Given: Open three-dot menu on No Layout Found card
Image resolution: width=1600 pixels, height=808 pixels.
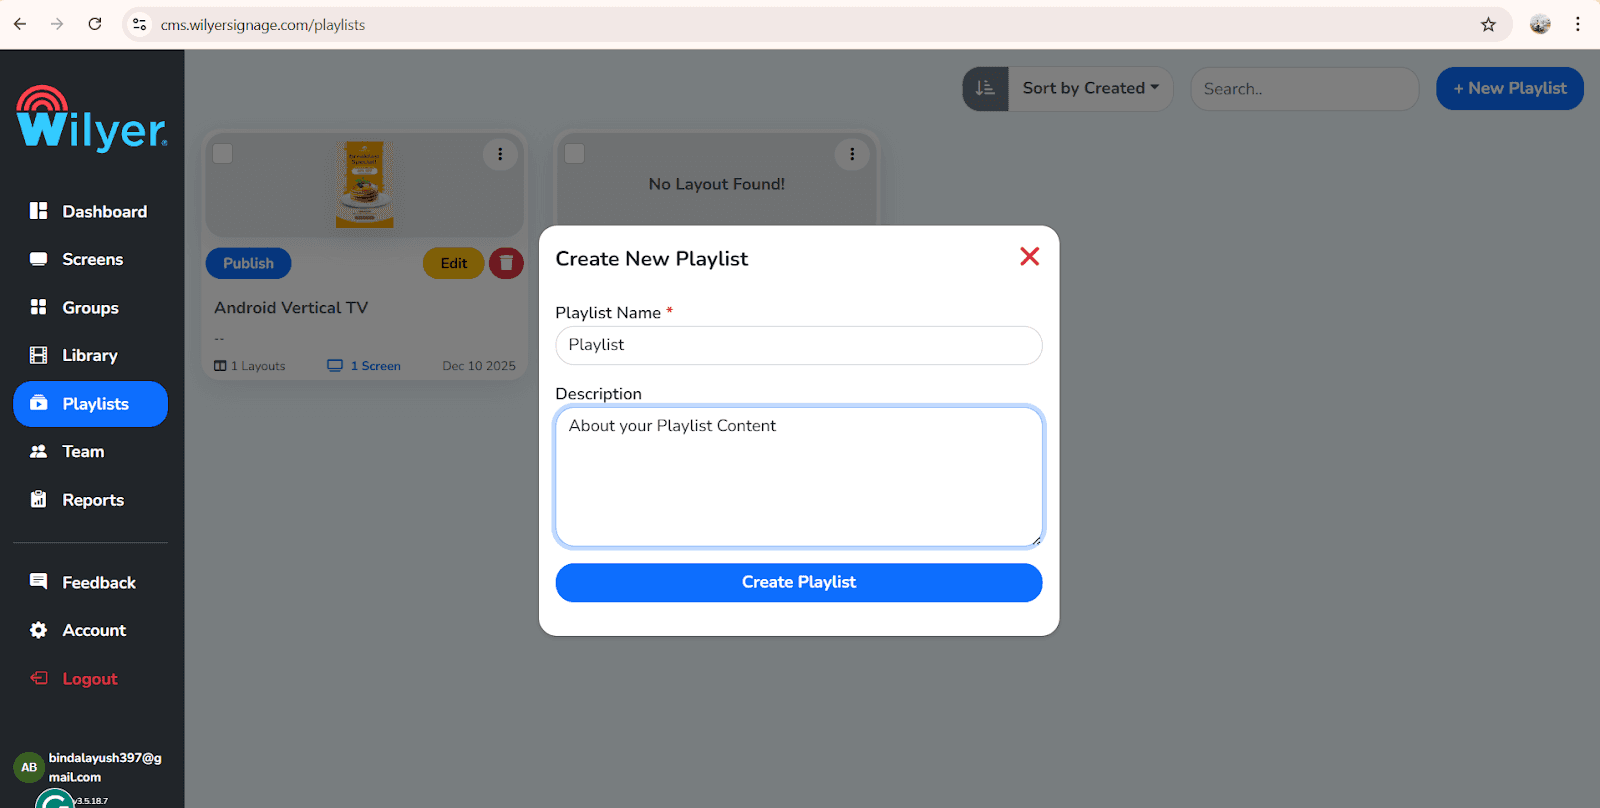Looking at the screenshot, I should (x=852, y=154).
